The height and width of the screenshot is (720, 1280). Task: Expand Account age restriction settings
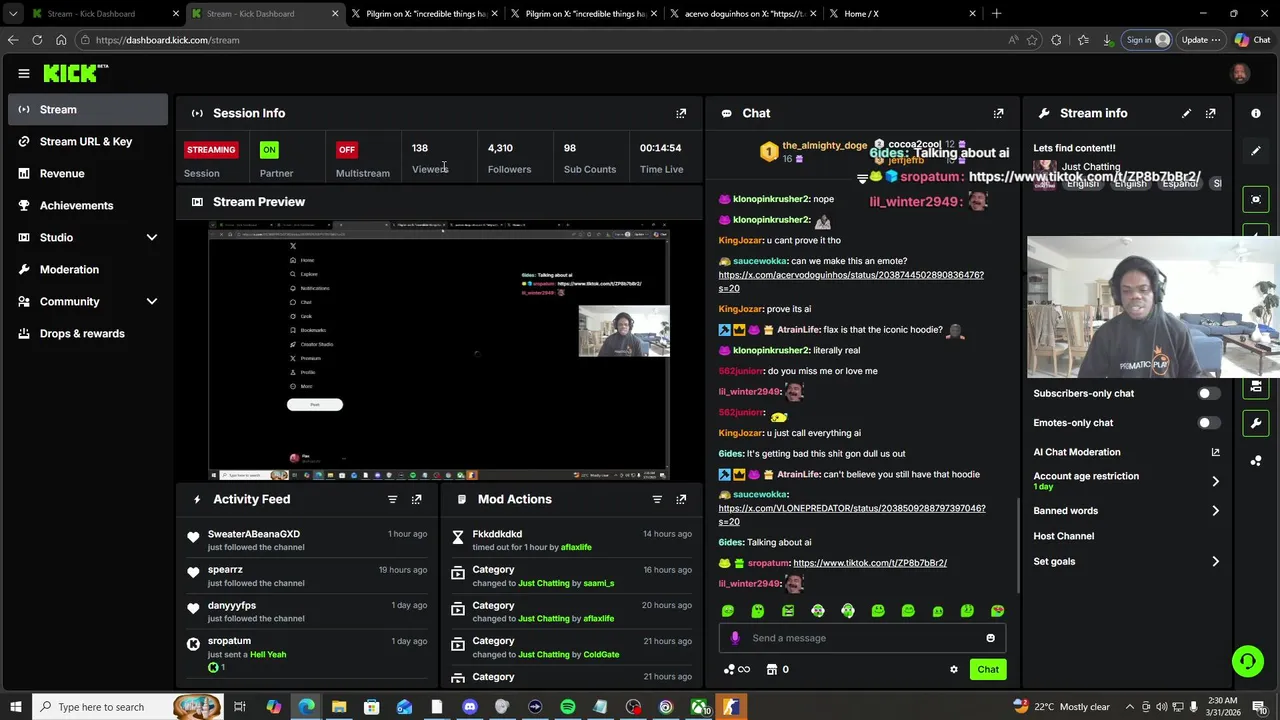[1215, 481]
